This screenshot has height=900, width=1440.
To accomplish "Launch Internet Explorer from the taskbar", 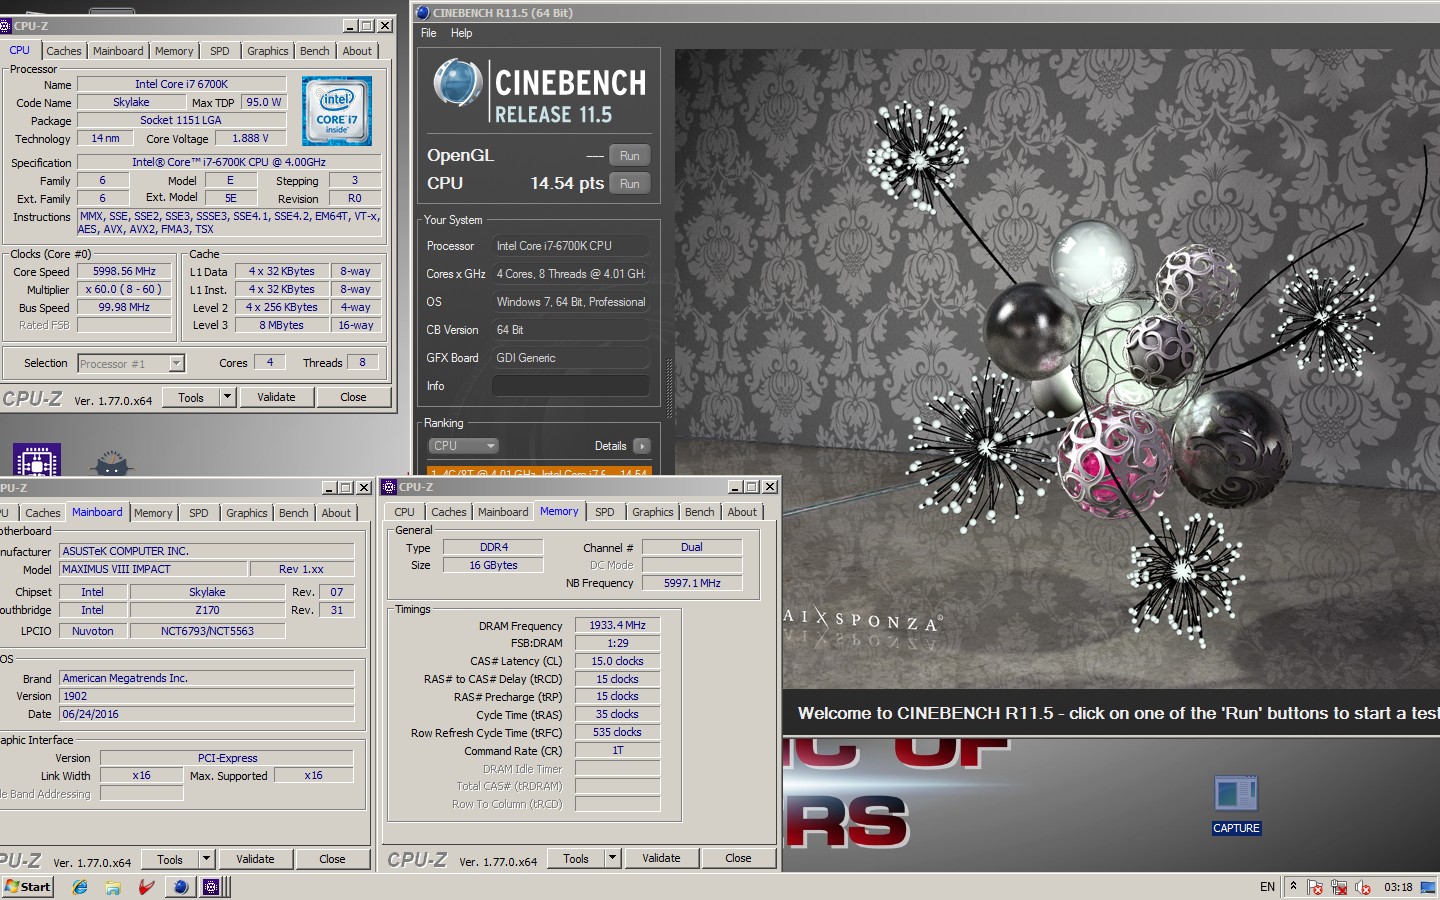I will tap(80, 887).
